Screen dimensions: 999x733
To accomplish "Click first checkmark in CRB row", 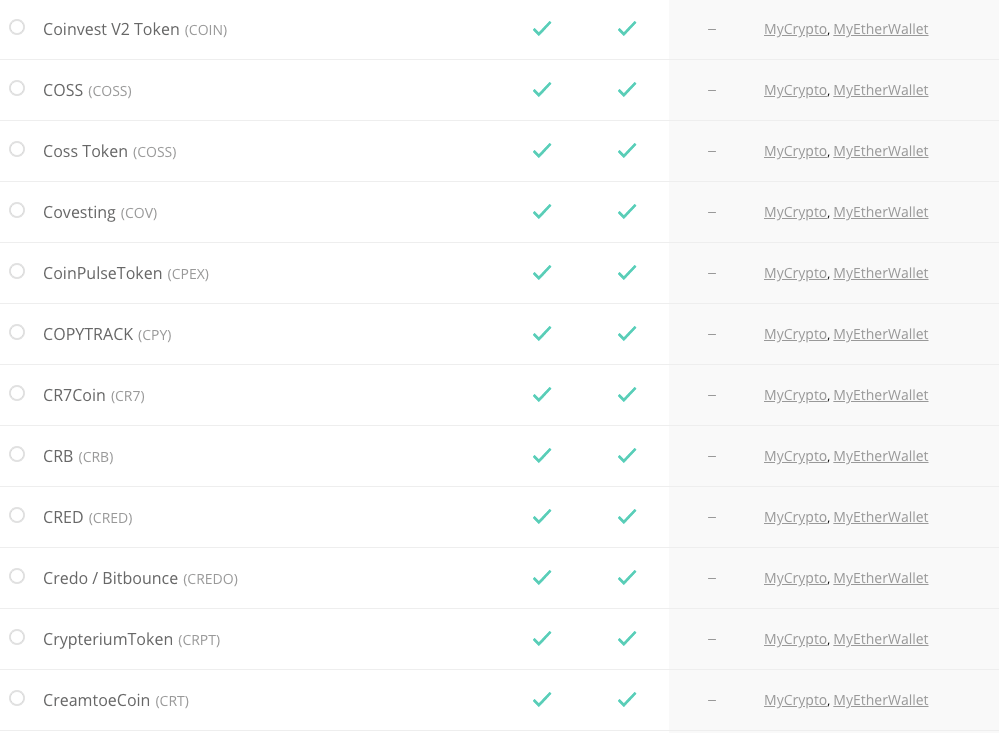I will [542, 456].
